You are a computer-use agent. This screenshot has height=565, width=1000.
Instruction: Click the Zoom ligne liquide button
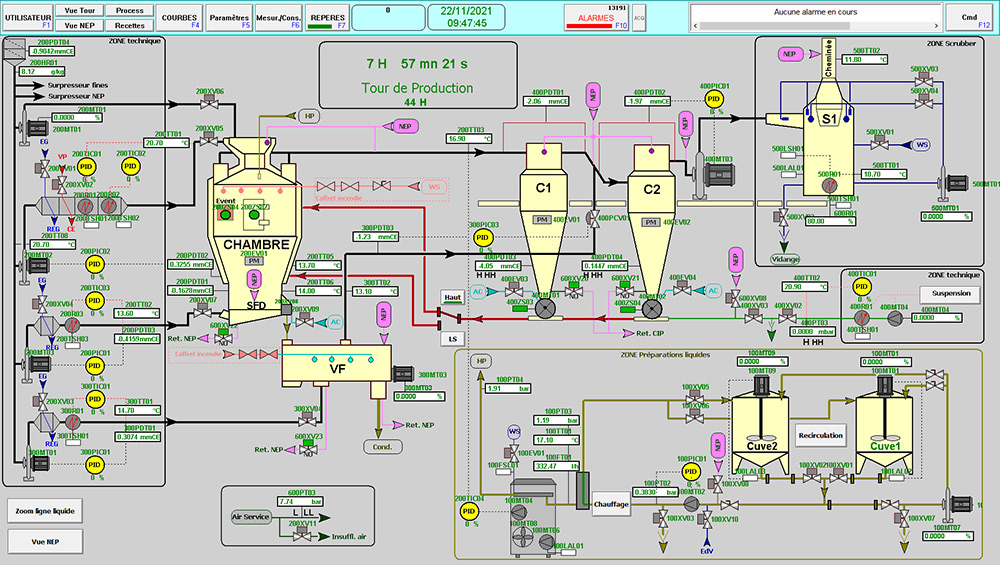[45, 511]
